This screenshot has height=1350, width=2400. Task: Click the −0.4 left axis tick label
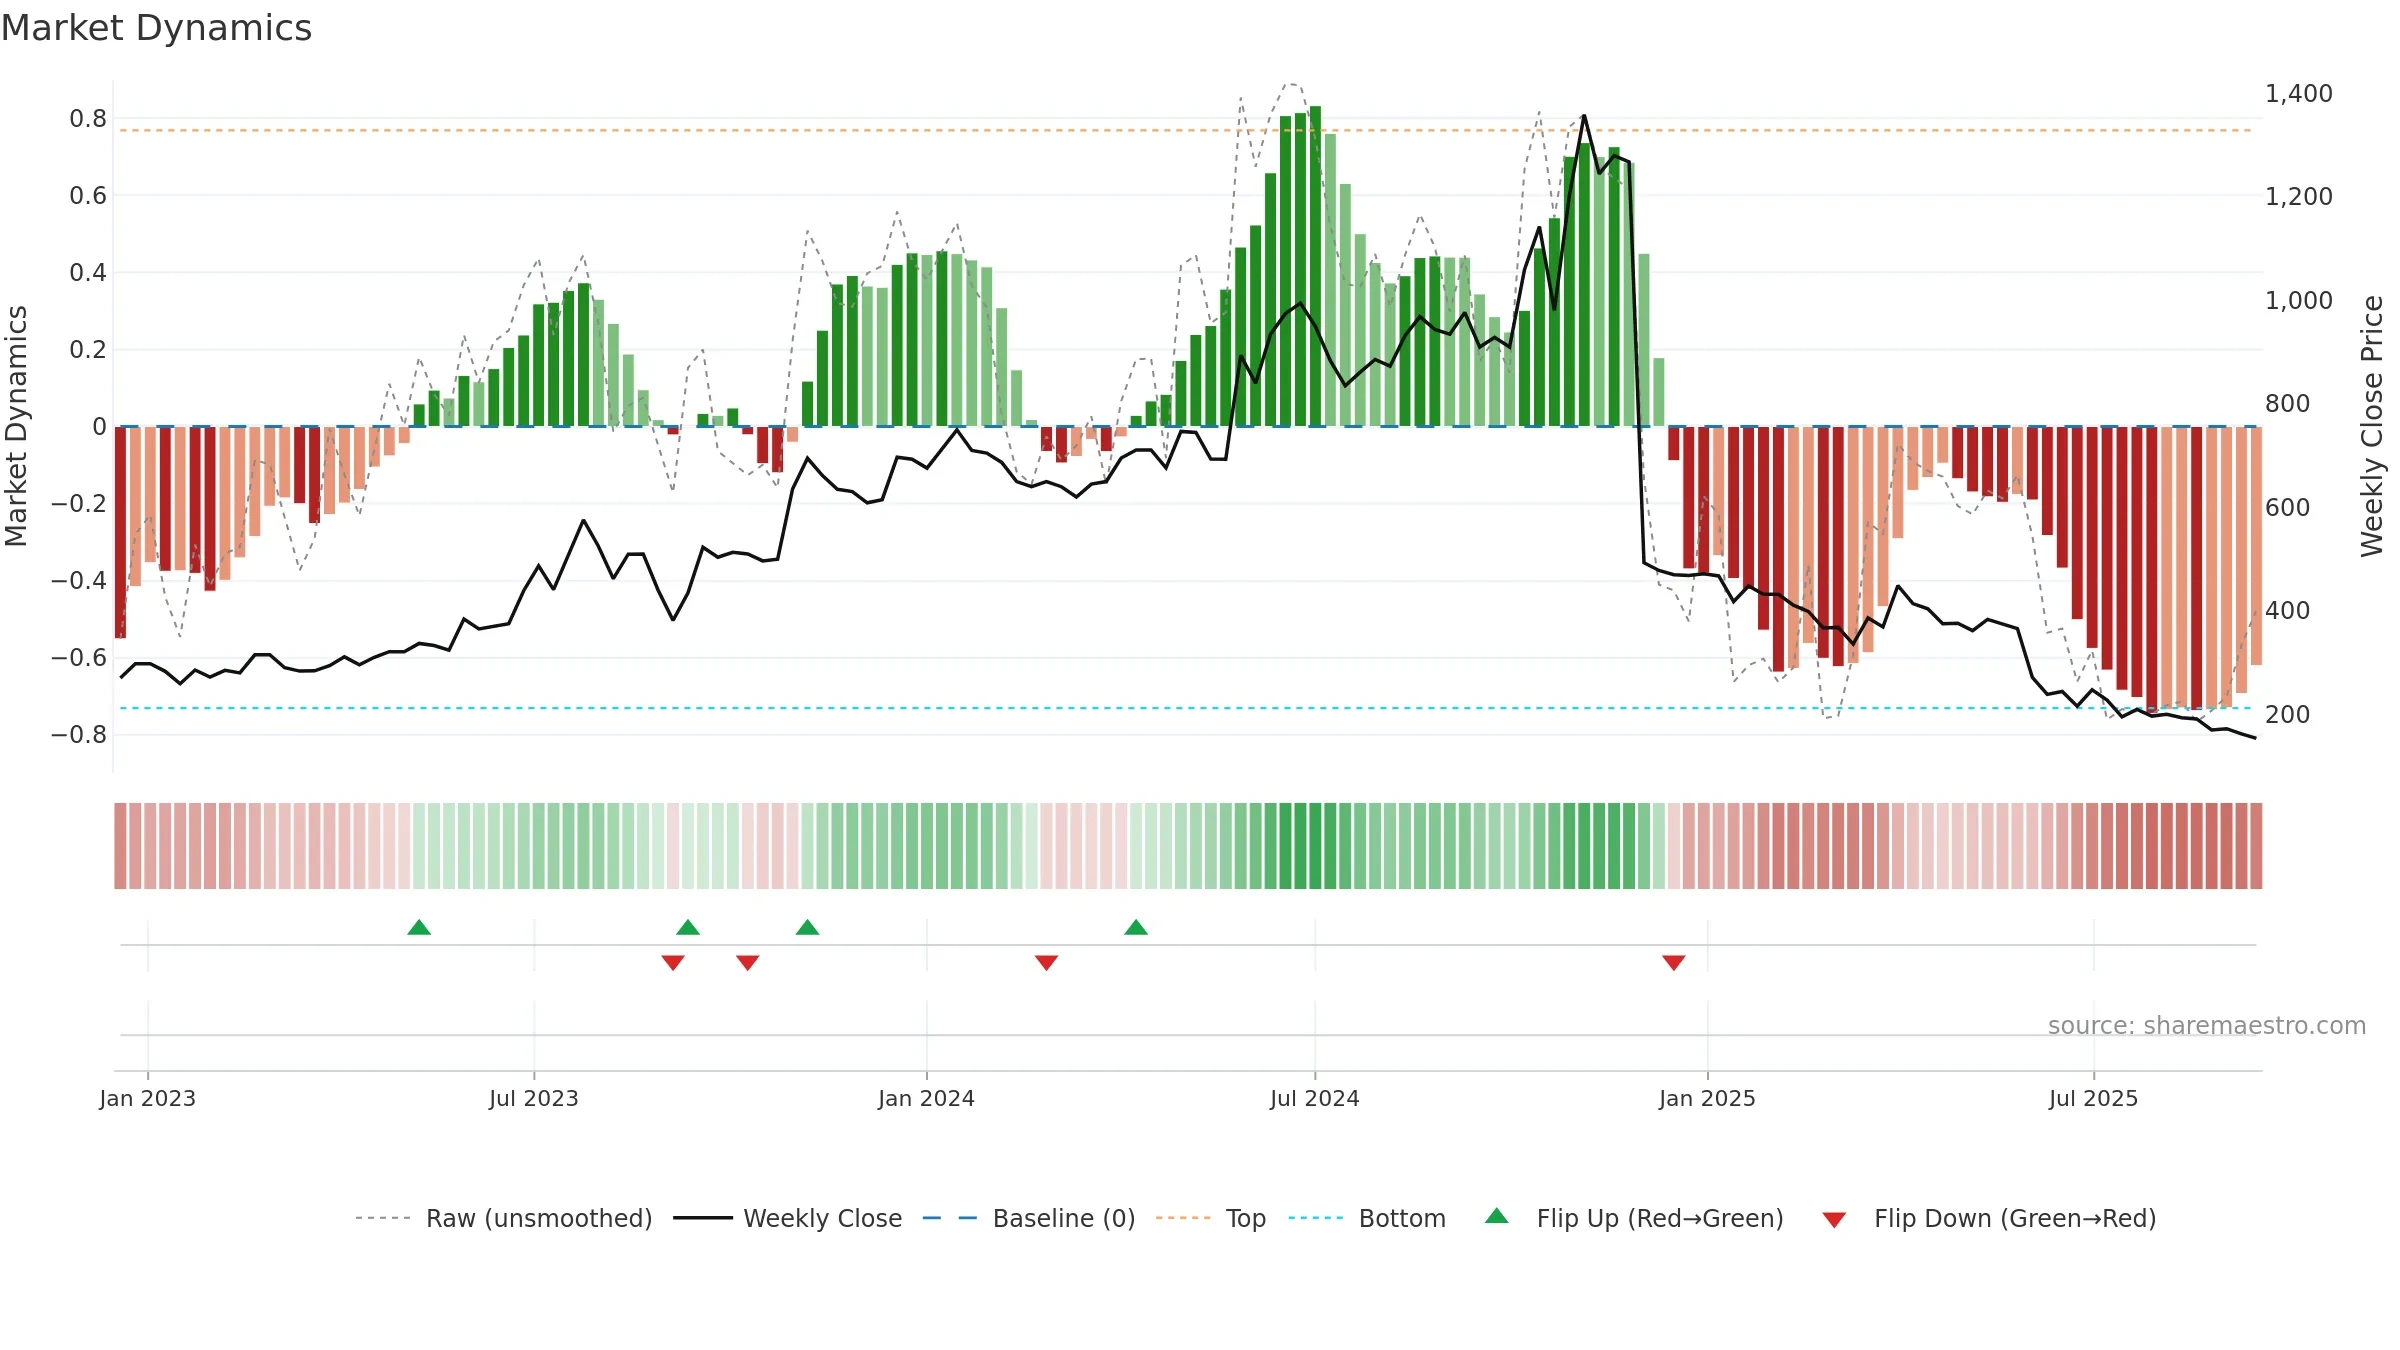[79, 580]
